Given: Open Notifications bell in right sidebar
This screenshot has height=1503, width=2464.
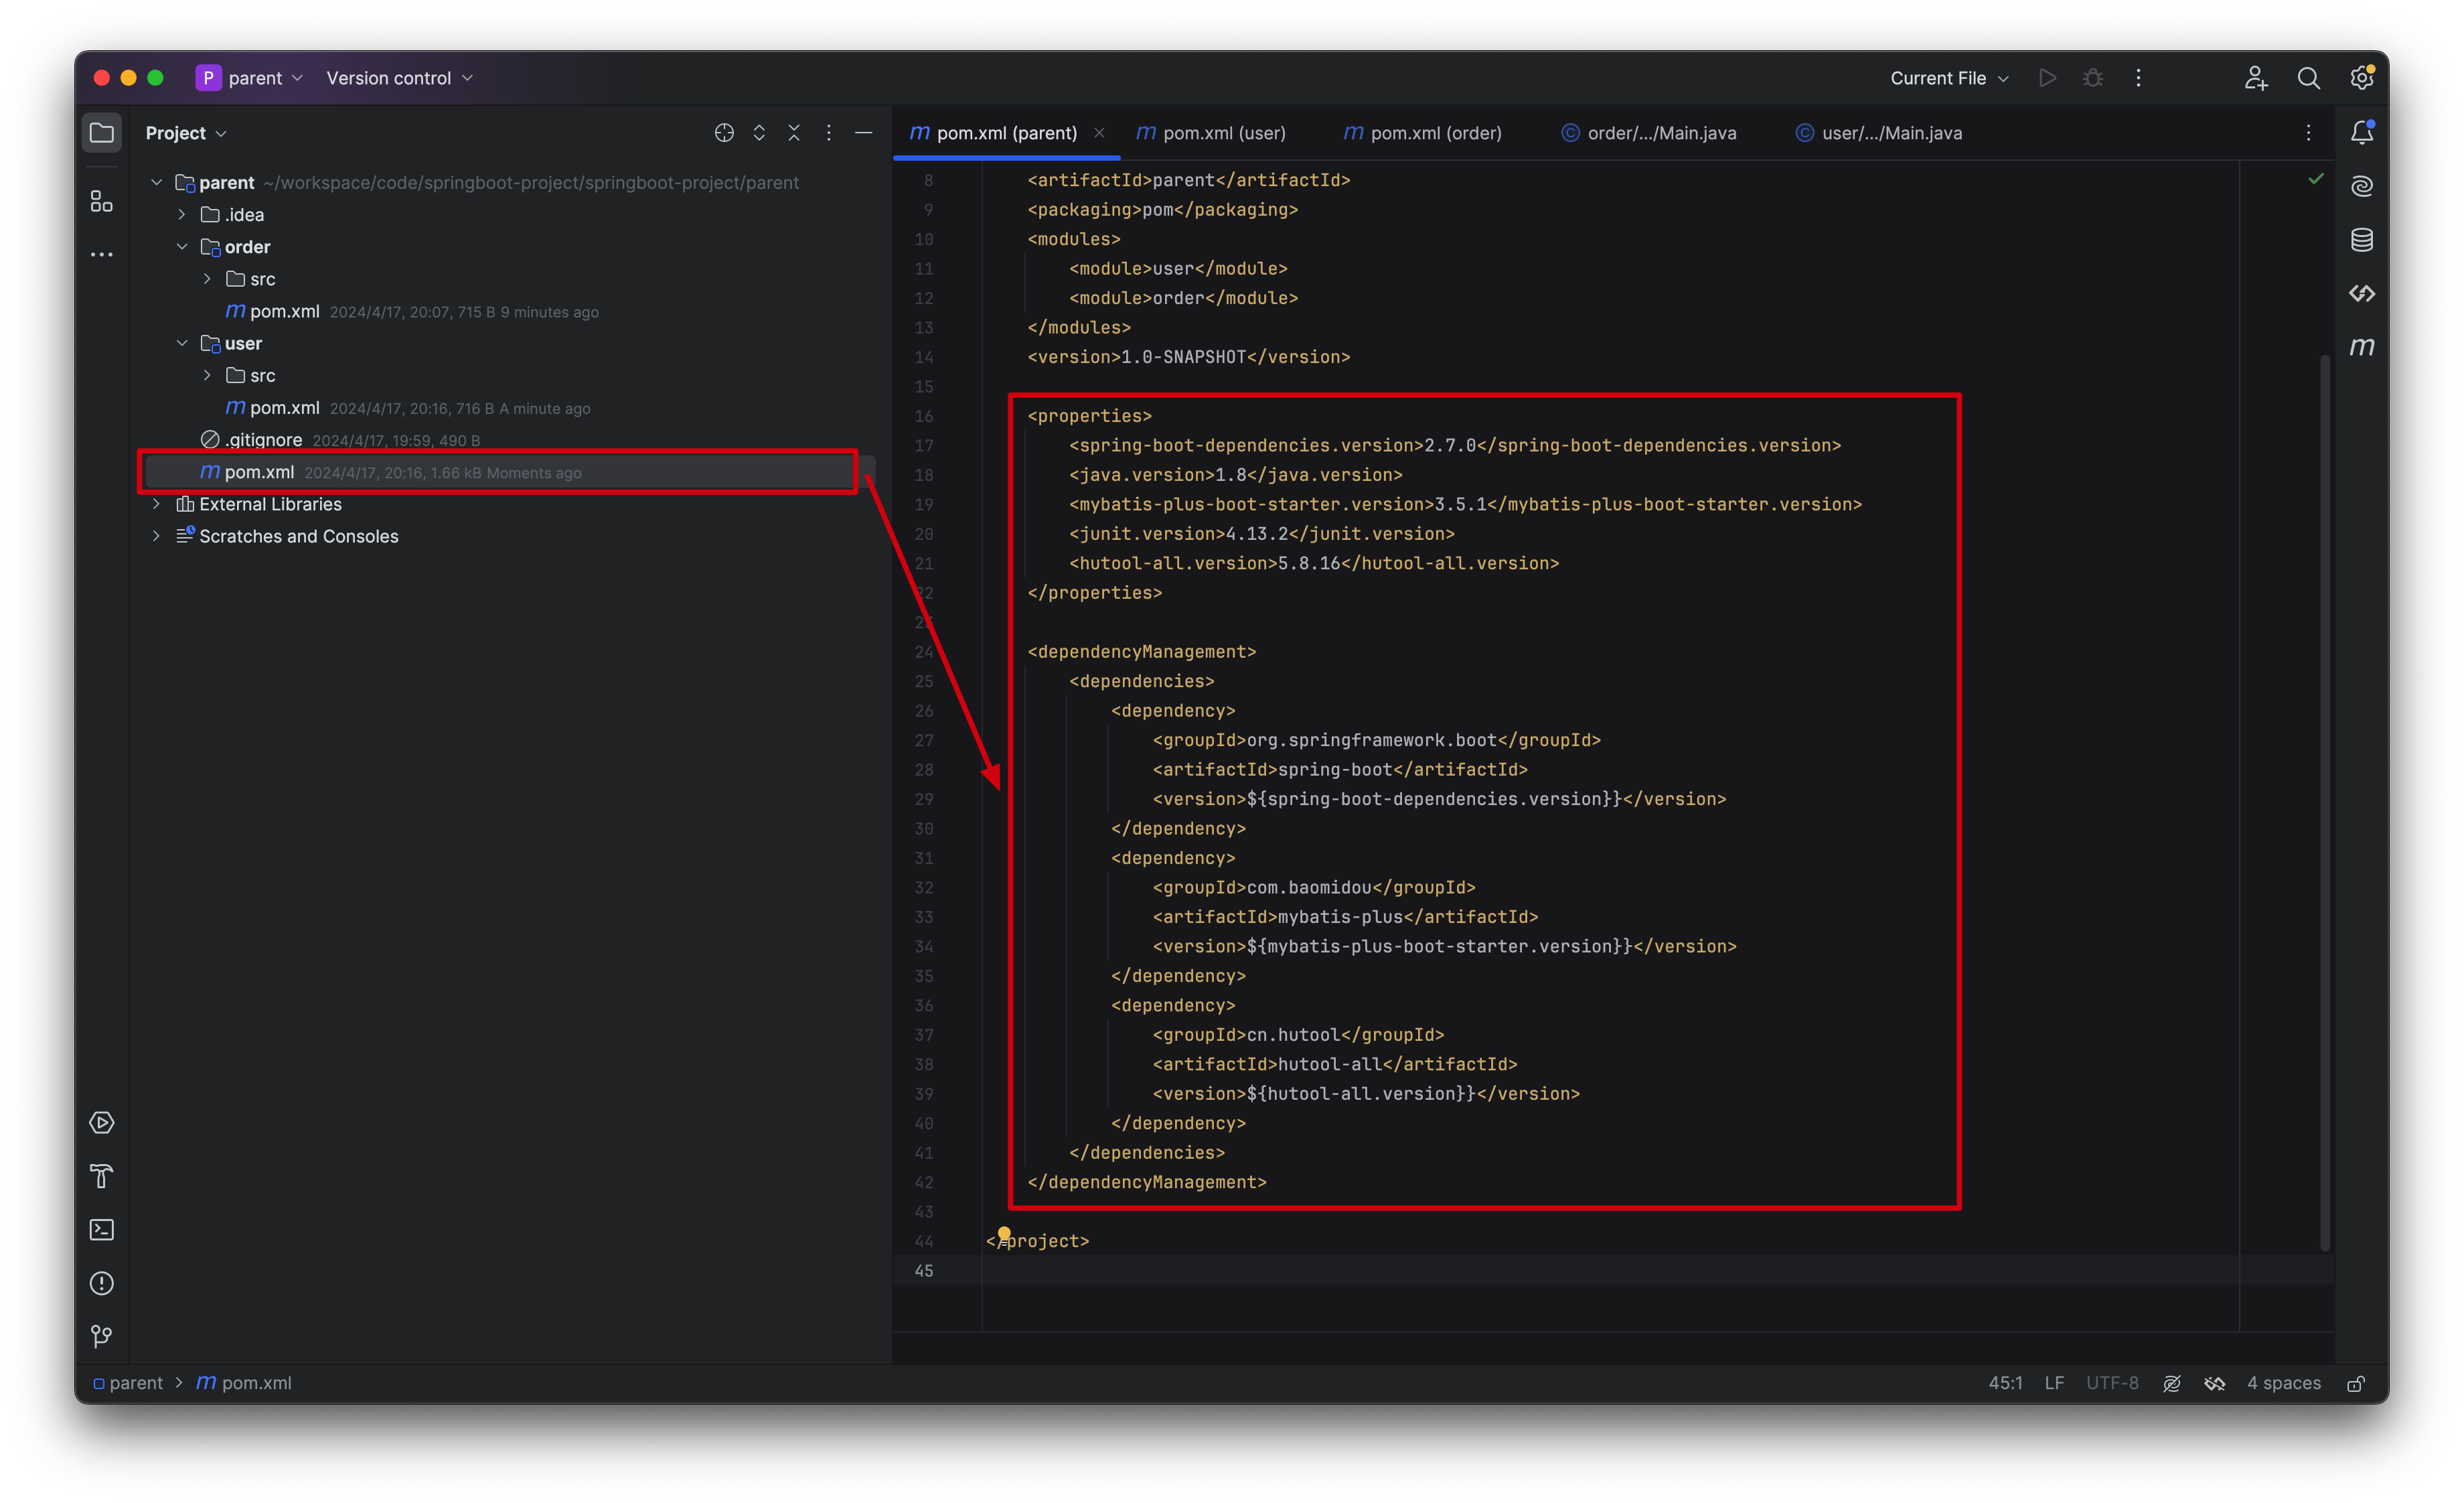Looking at the screenshot, I should pos(2362,133).
